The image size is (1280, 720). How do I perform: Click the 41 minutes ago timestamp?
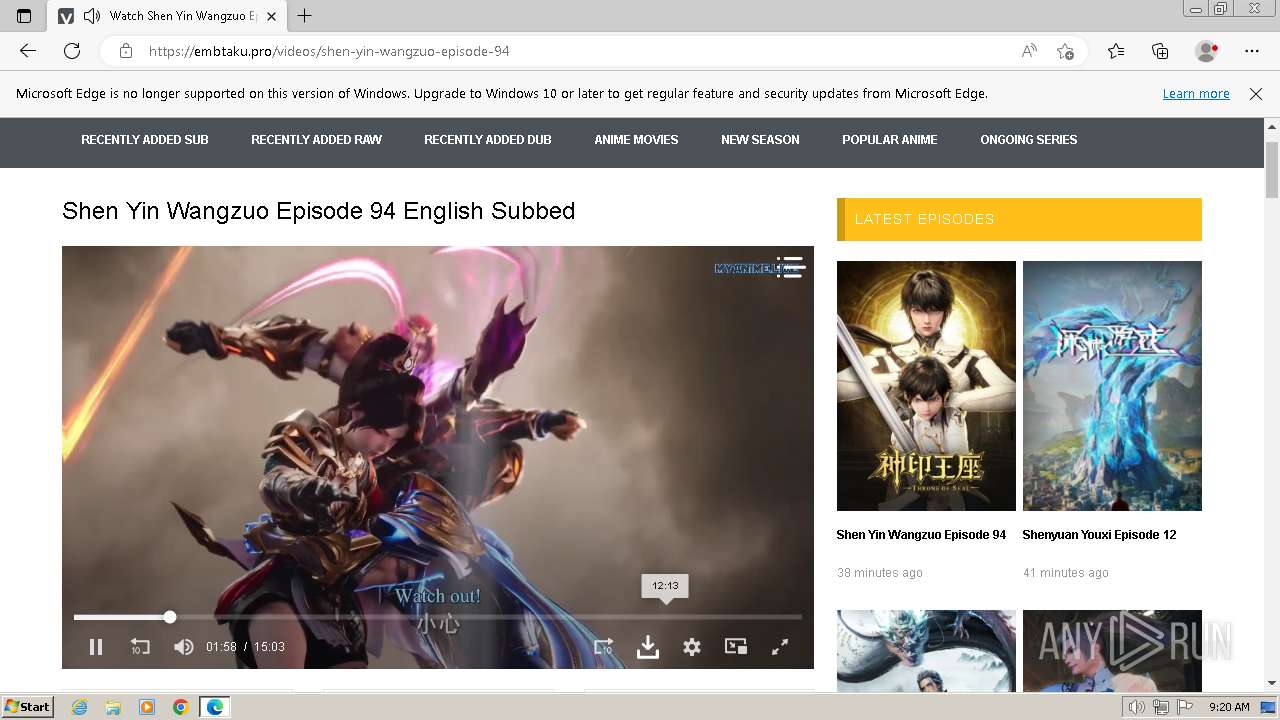pos(1066,573)
